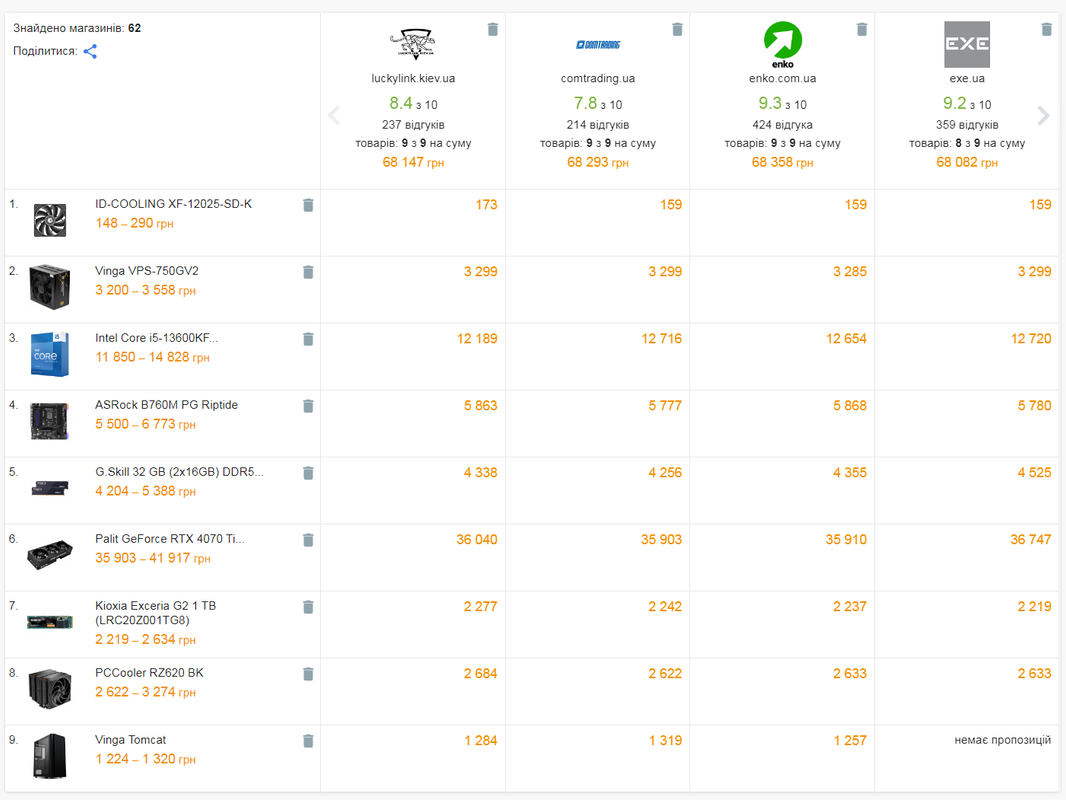Open Vinga Tomcat product link
This screenshot has height=800, width=1066.
(x=131, y=740)
